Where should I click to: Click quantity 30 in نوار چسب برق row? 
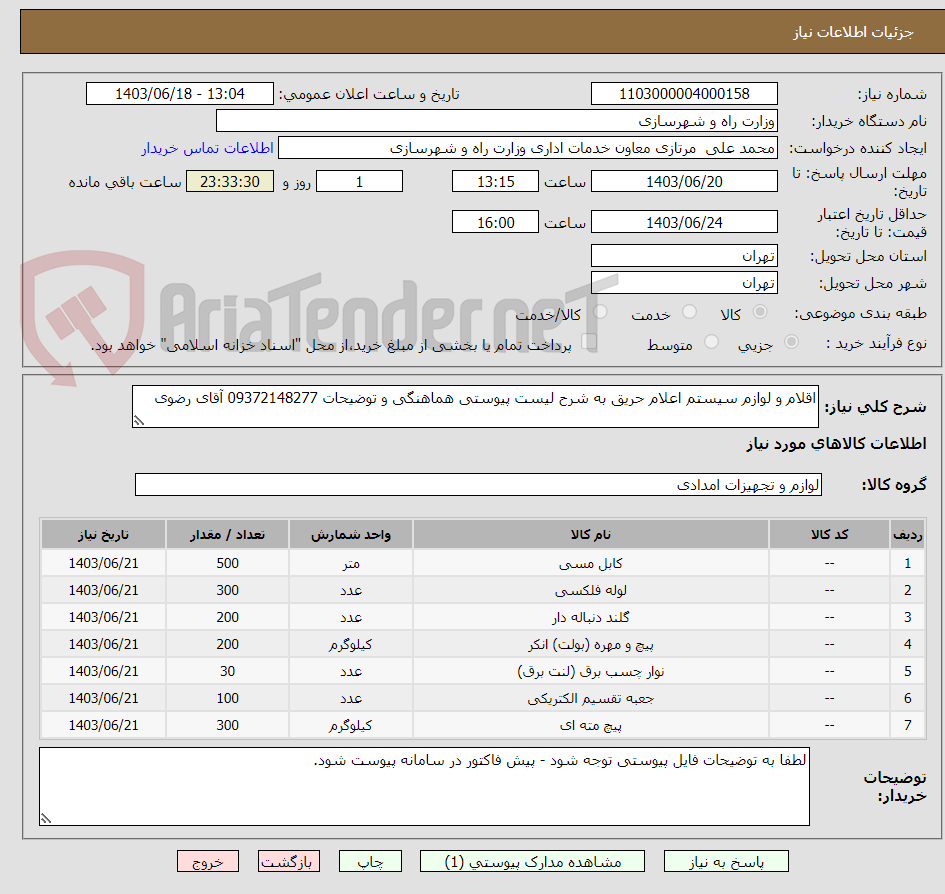tap(227, 672)
